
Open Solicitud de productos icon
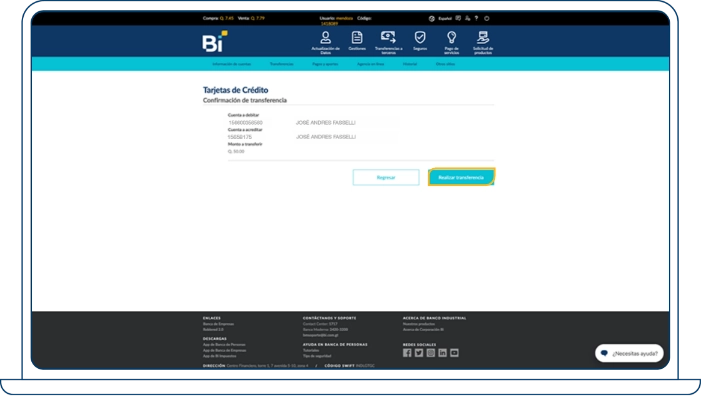483,42
